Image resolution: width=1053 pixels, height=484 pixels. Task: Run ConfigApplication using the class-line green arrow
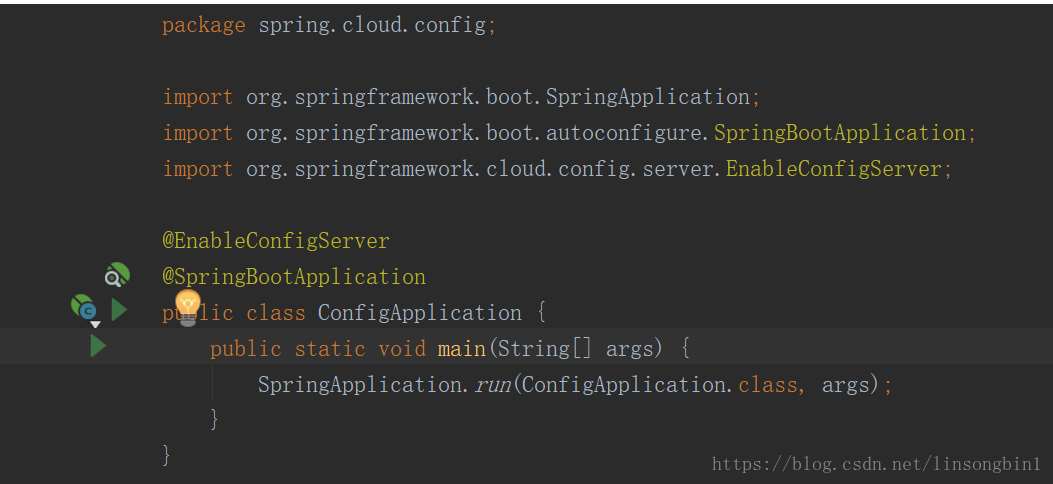coord(120,310)
